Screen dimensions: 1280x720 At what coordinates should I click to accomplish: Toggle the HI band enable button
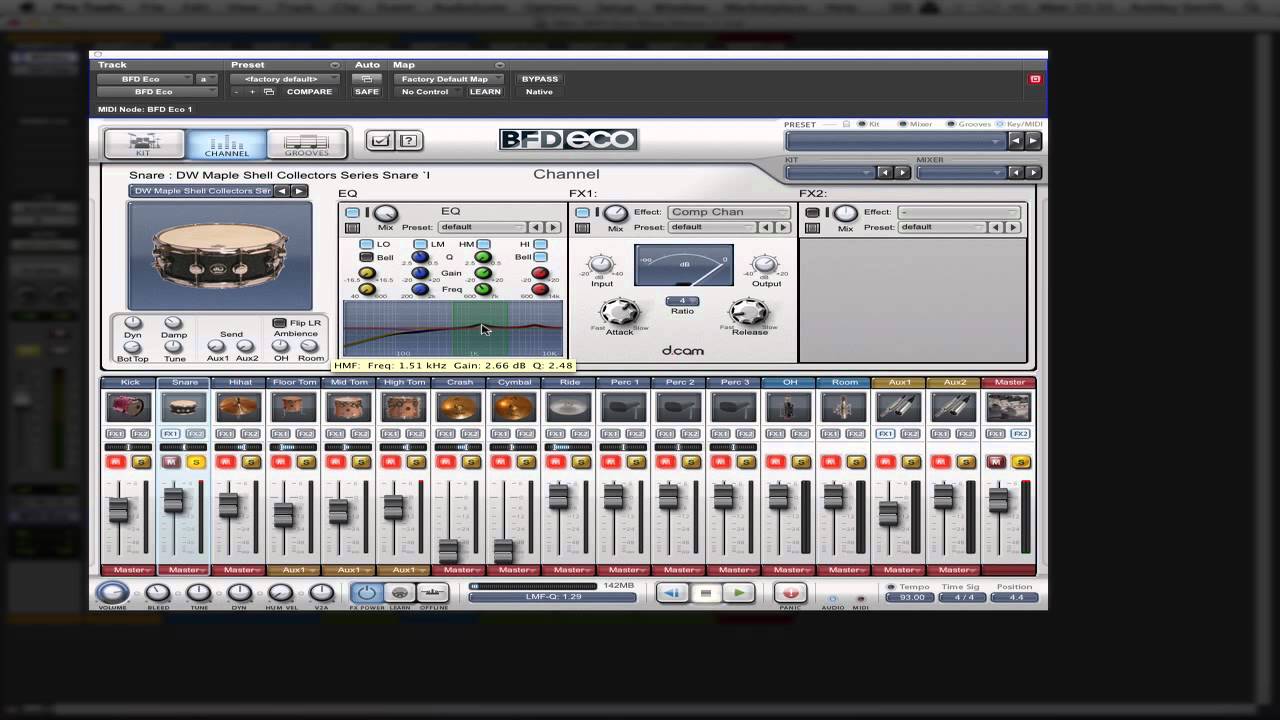pos(541,244)
